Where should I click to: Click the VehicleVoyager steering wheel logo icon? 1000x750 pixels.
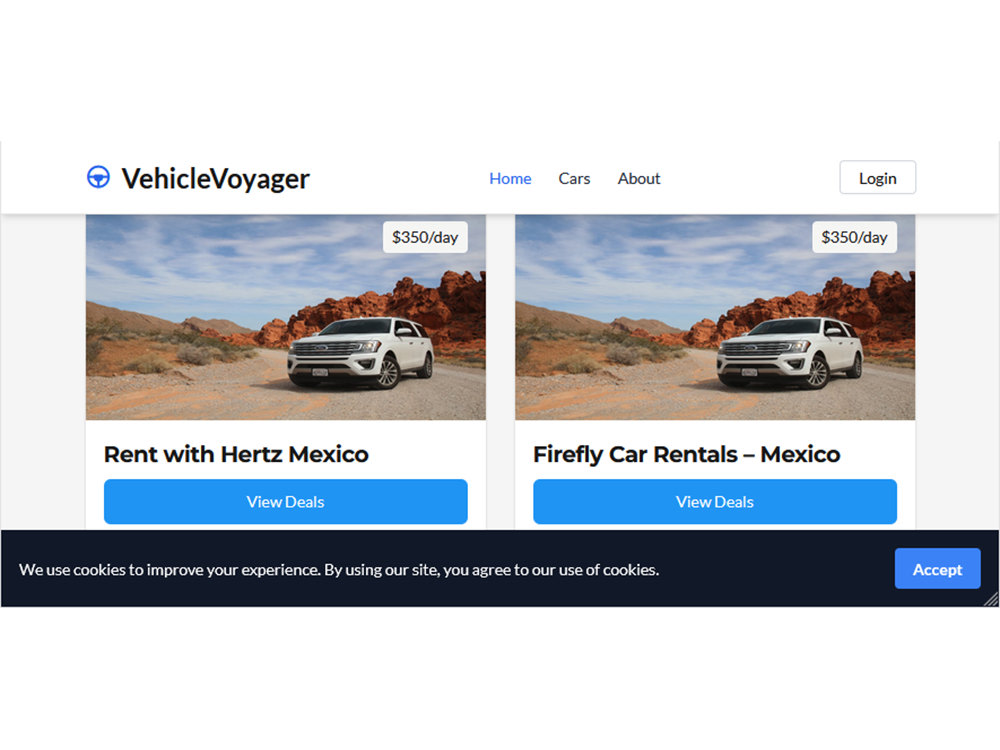coord(98,177)
